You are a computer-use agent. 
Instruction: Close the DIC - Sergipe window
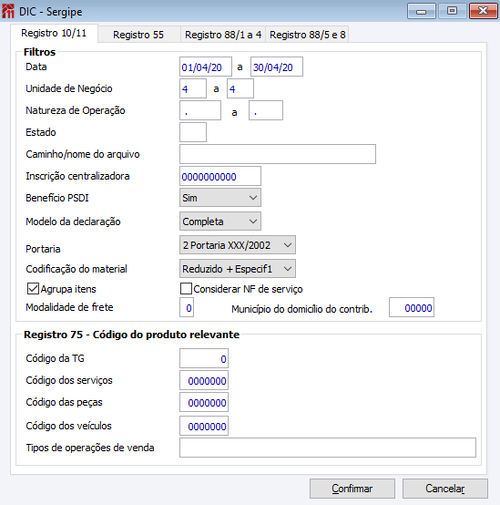483,11
